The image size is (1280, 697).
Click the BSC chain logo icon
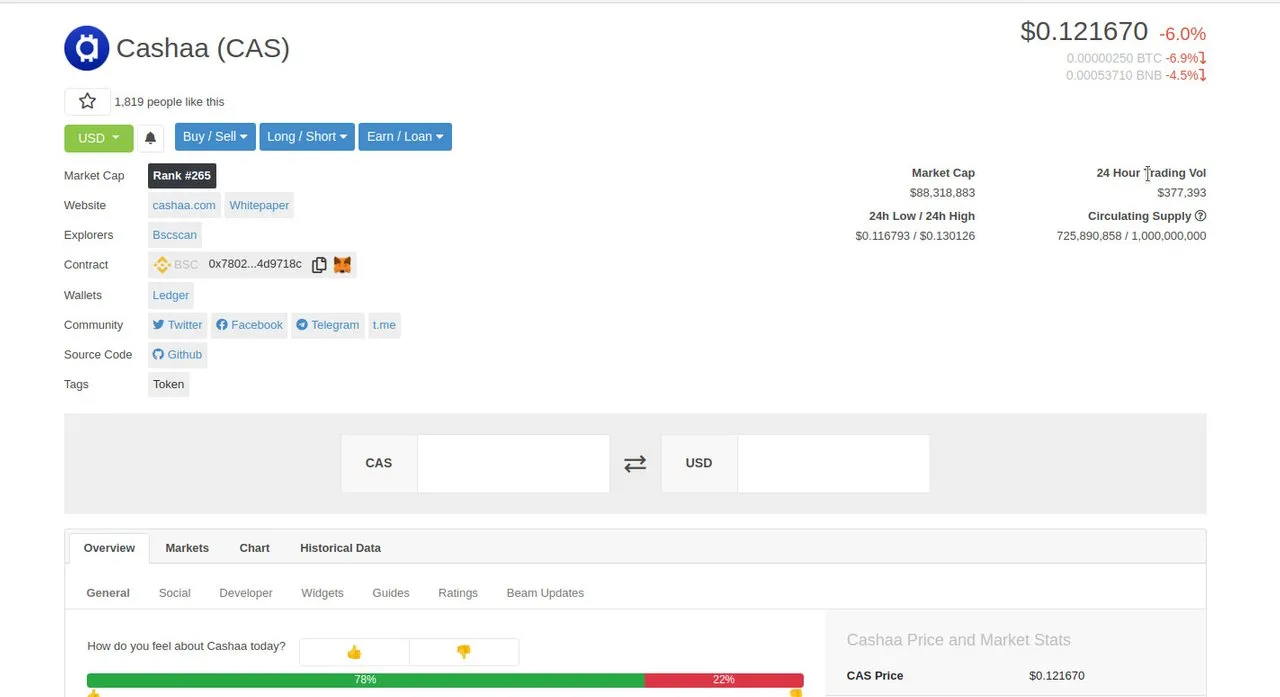[162, 265]
